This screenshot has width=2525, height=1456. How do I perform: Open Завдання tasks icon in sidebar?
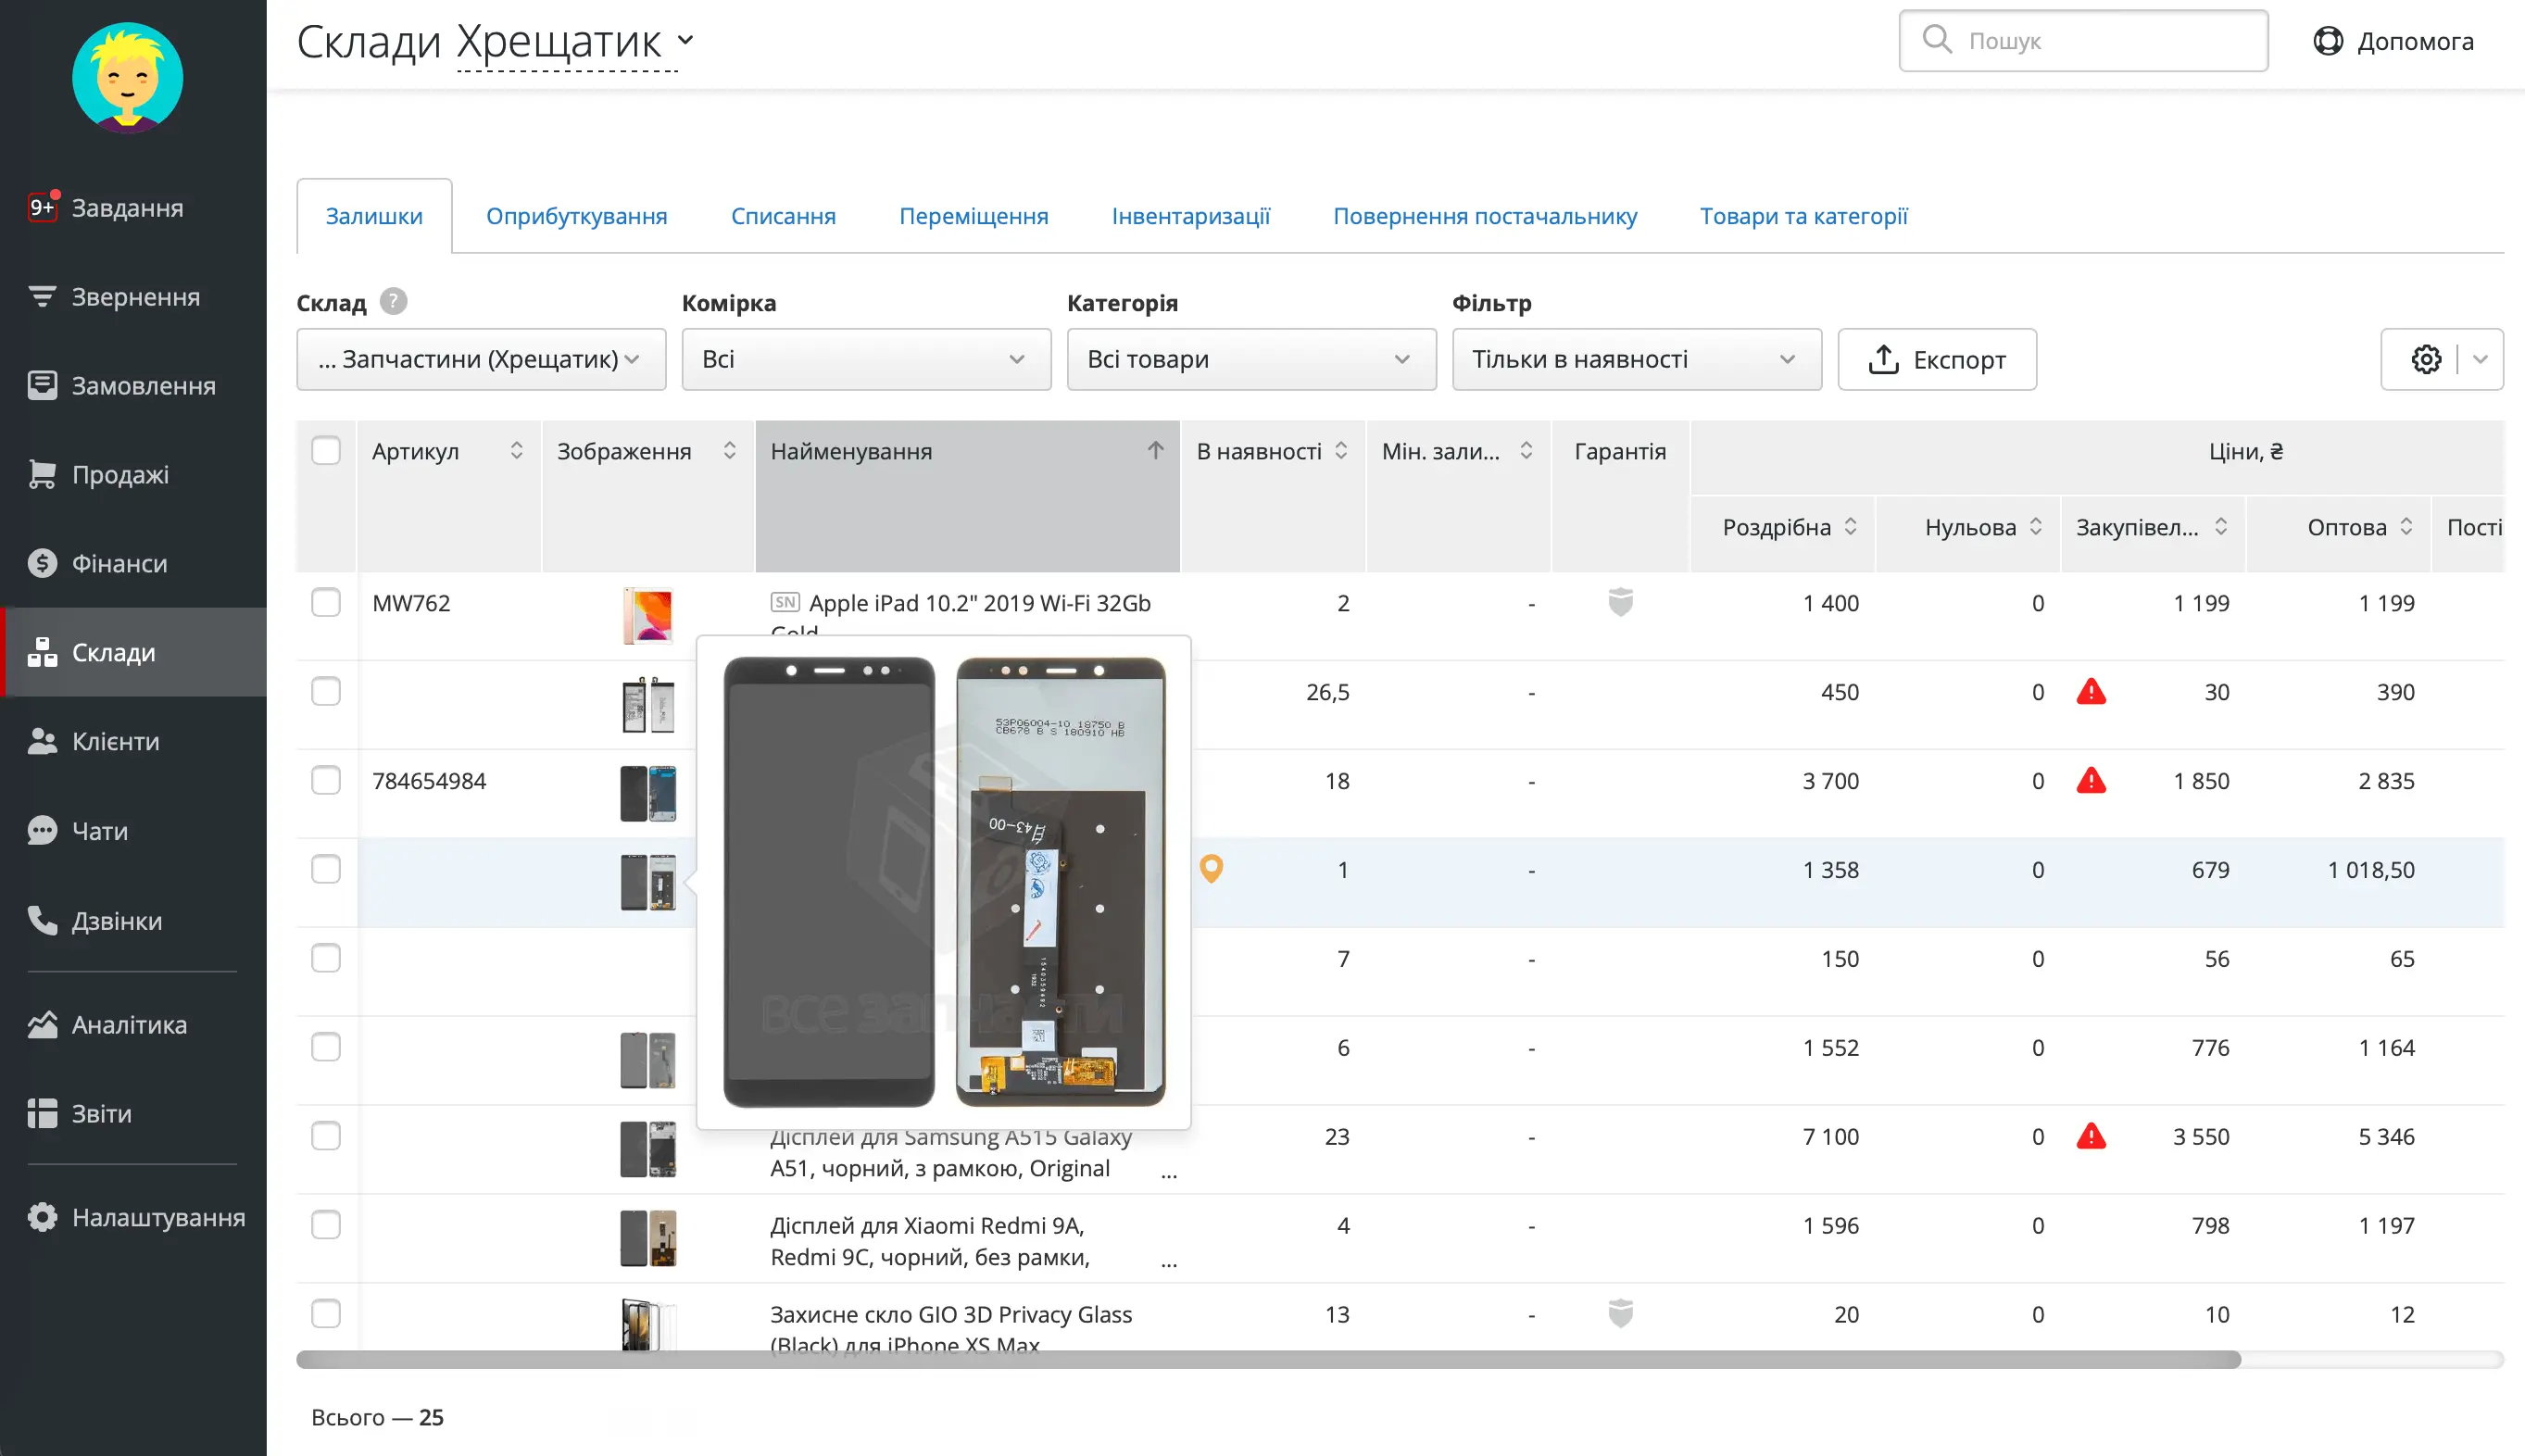[x=42, y=207]
